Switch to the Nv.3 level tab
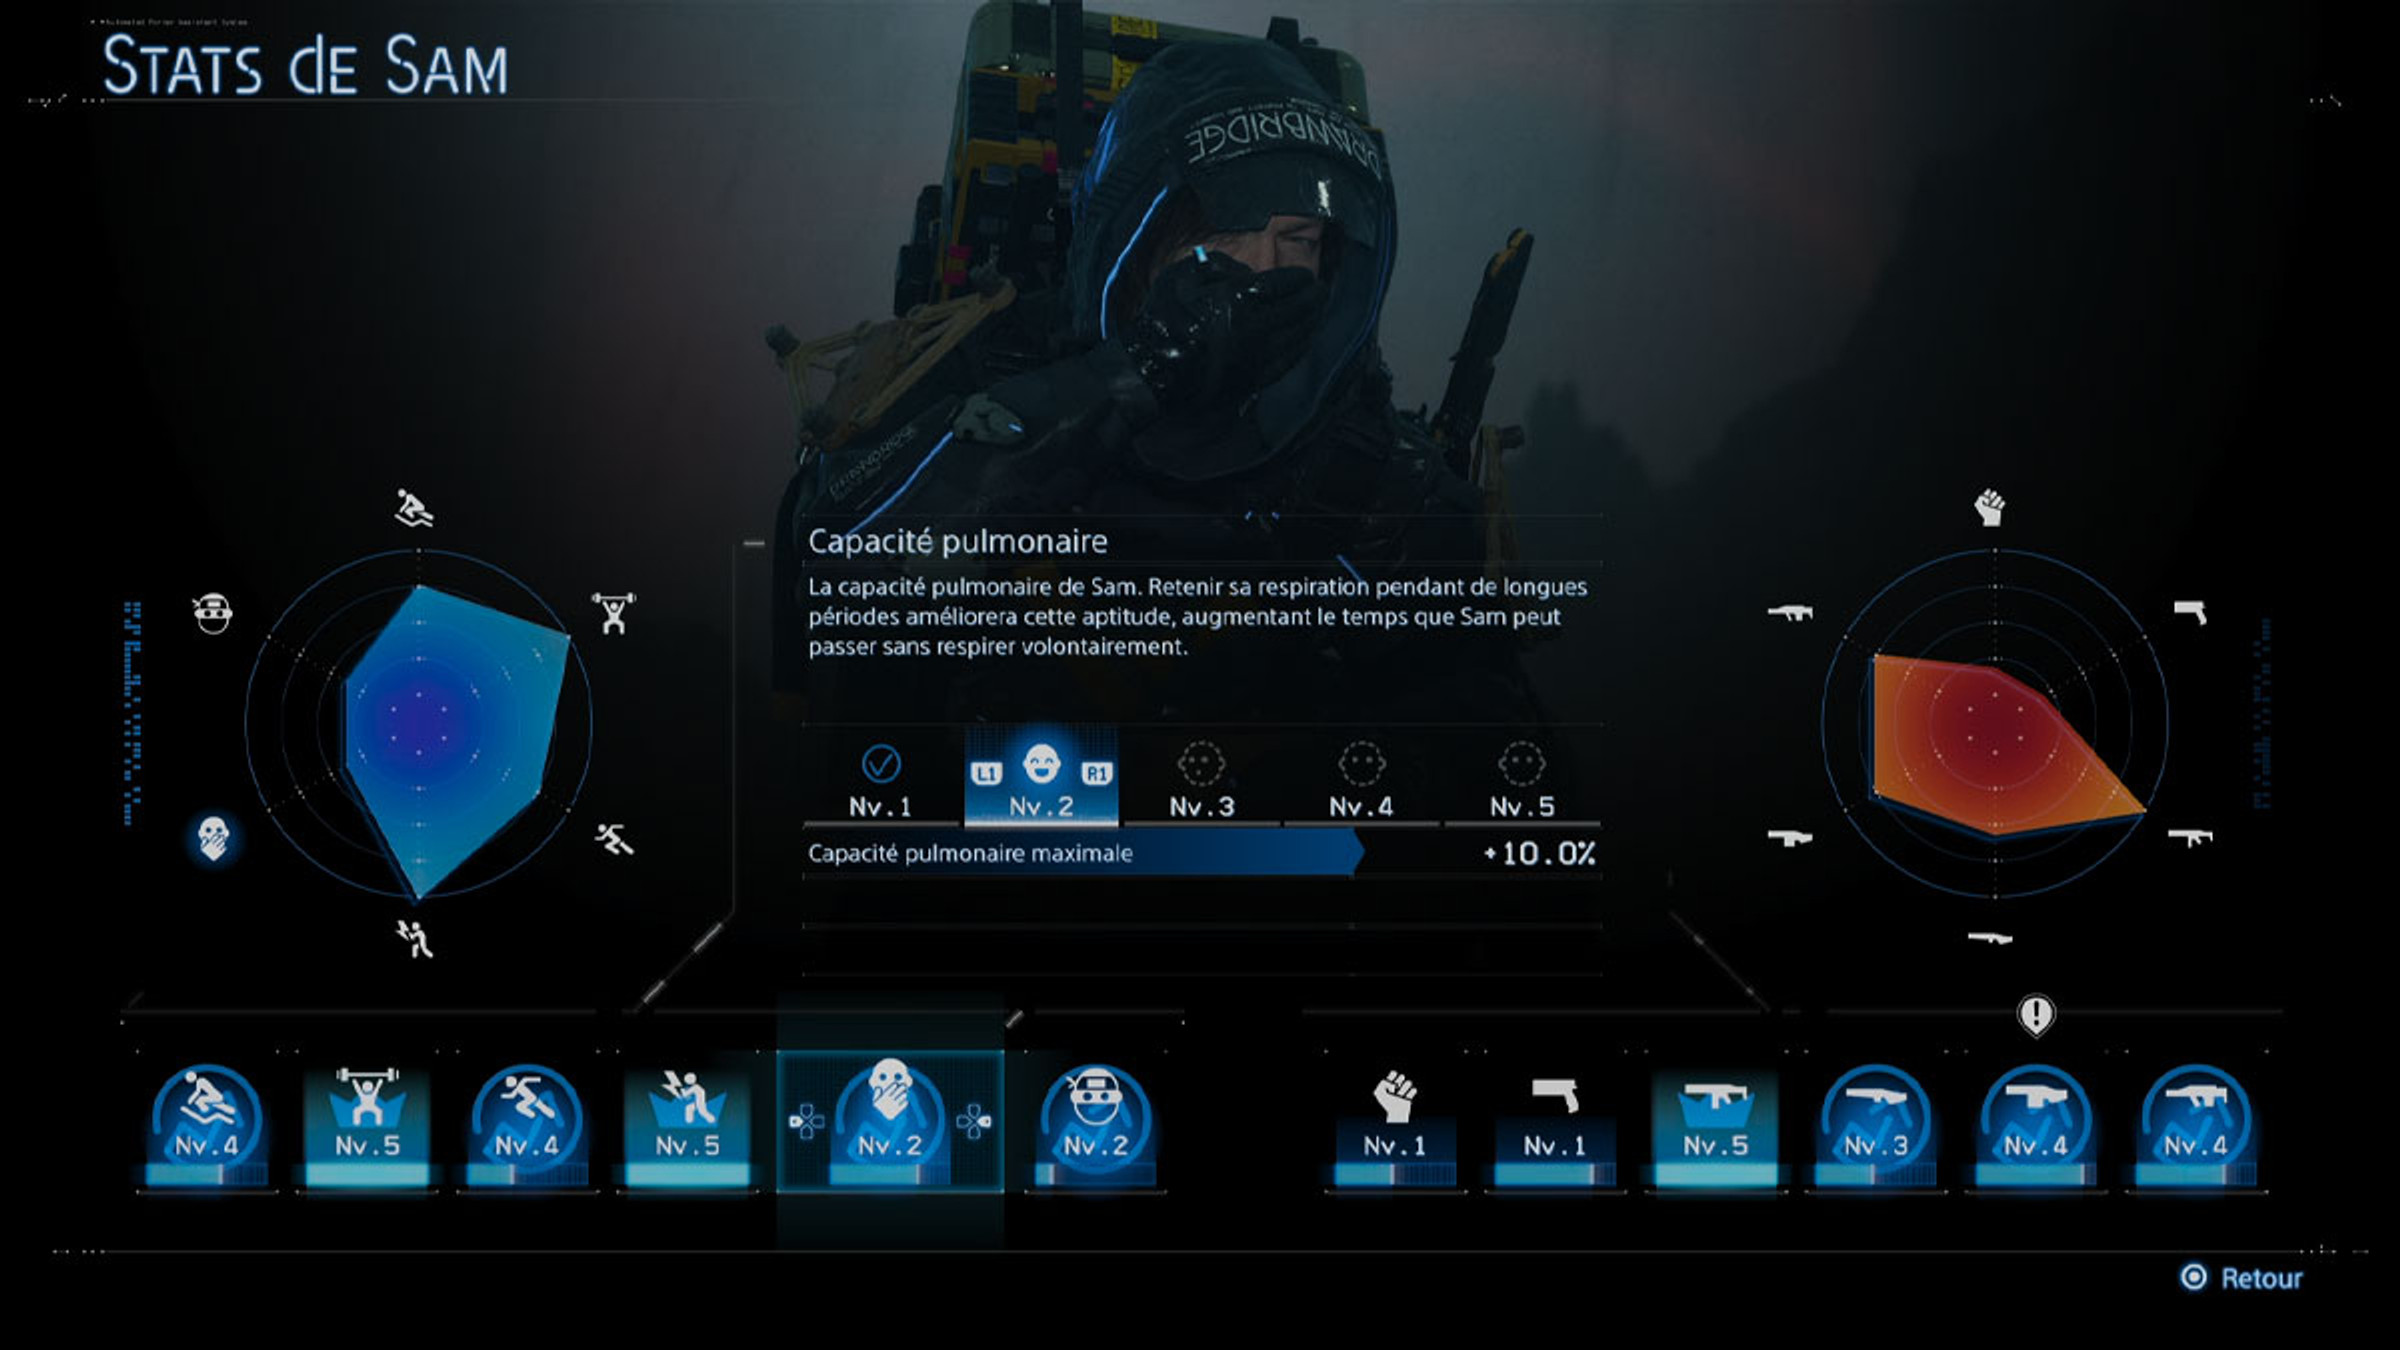The image size is (2400, 1350). (1201, 782)
